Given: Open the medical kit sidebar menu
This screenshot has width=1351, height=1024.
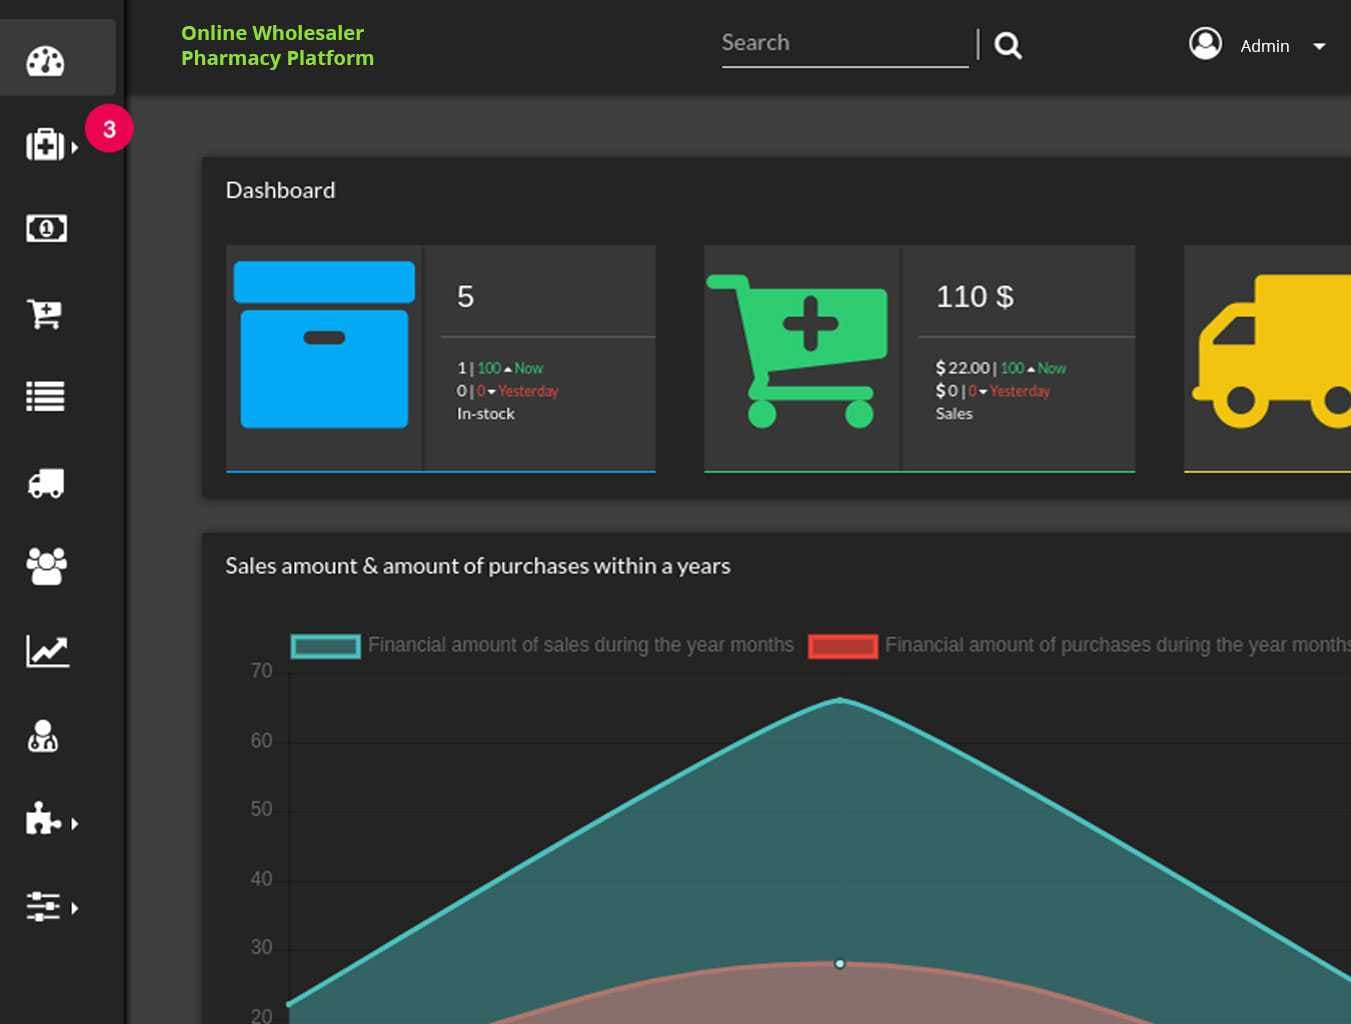Looking at the screenshot, I should tap(45, 145).
